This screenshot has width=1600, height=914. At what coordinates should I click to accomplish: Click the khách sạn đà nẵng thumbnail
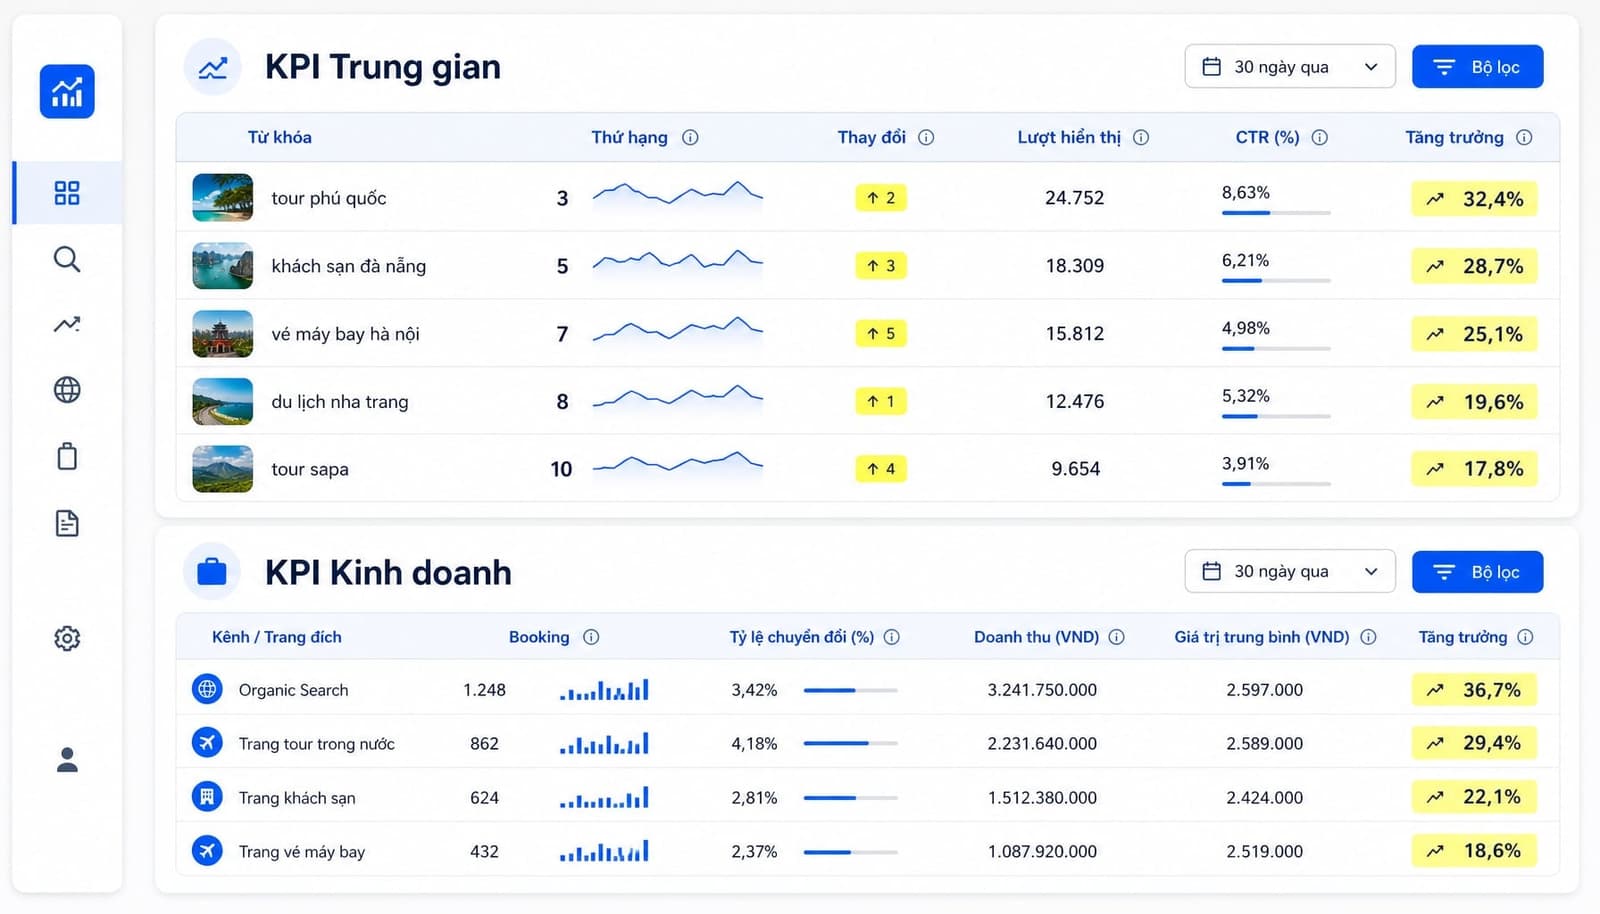pyautogui.click(x=222, y=266)
